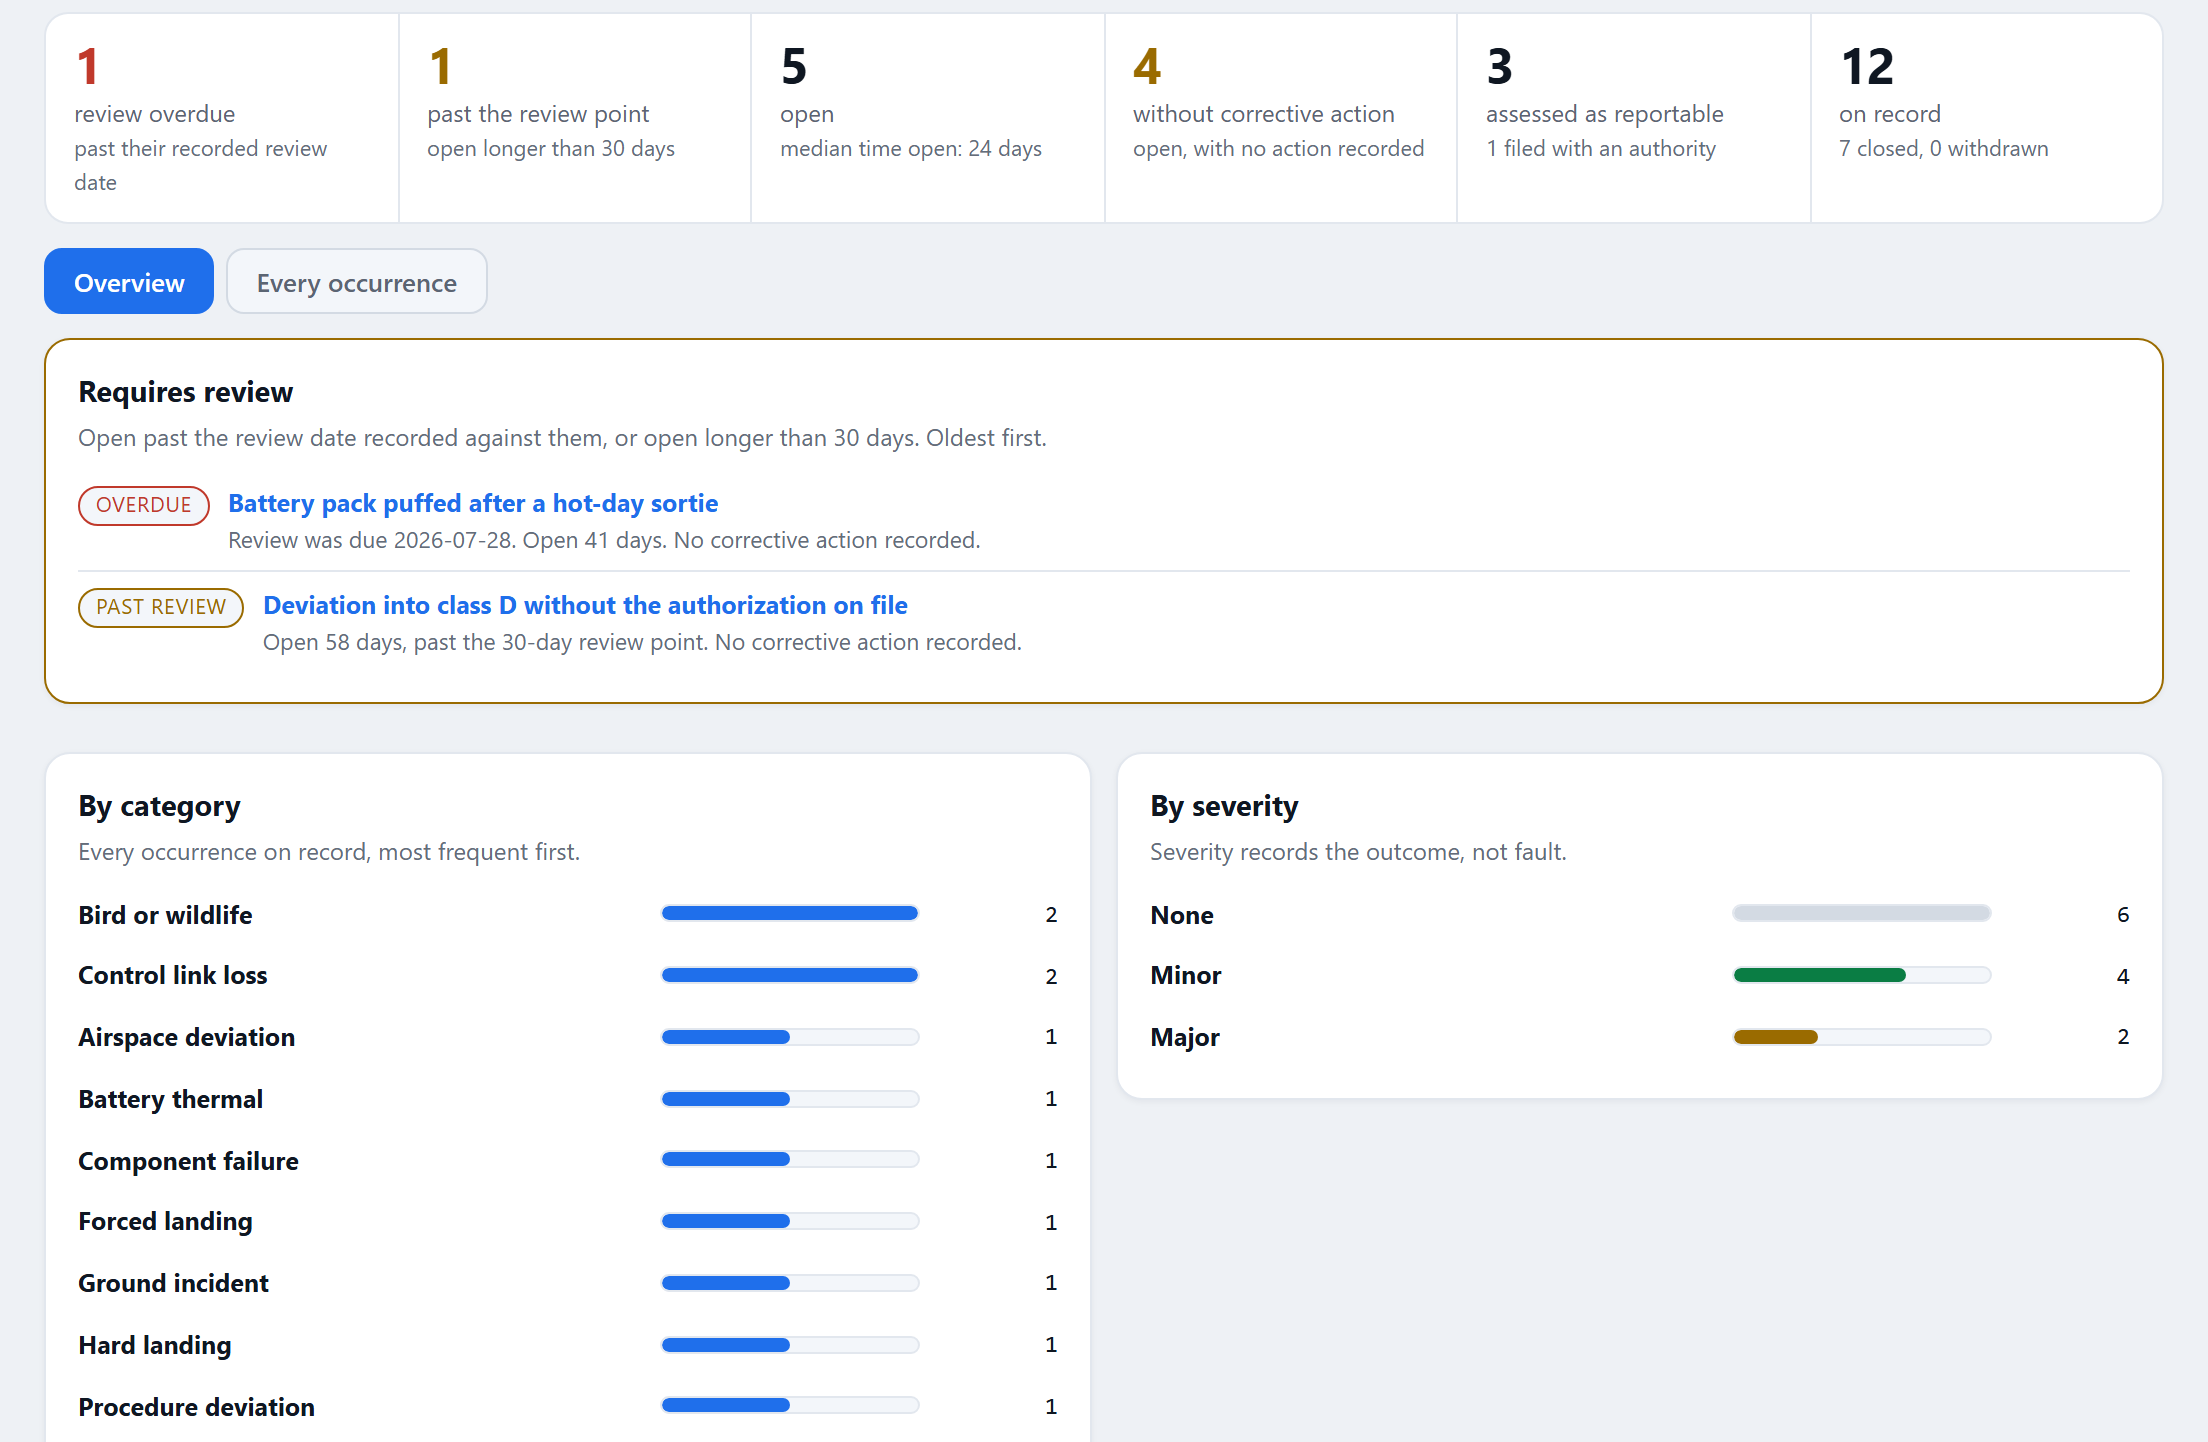Select the None severity label

(x=1182, y=915)
